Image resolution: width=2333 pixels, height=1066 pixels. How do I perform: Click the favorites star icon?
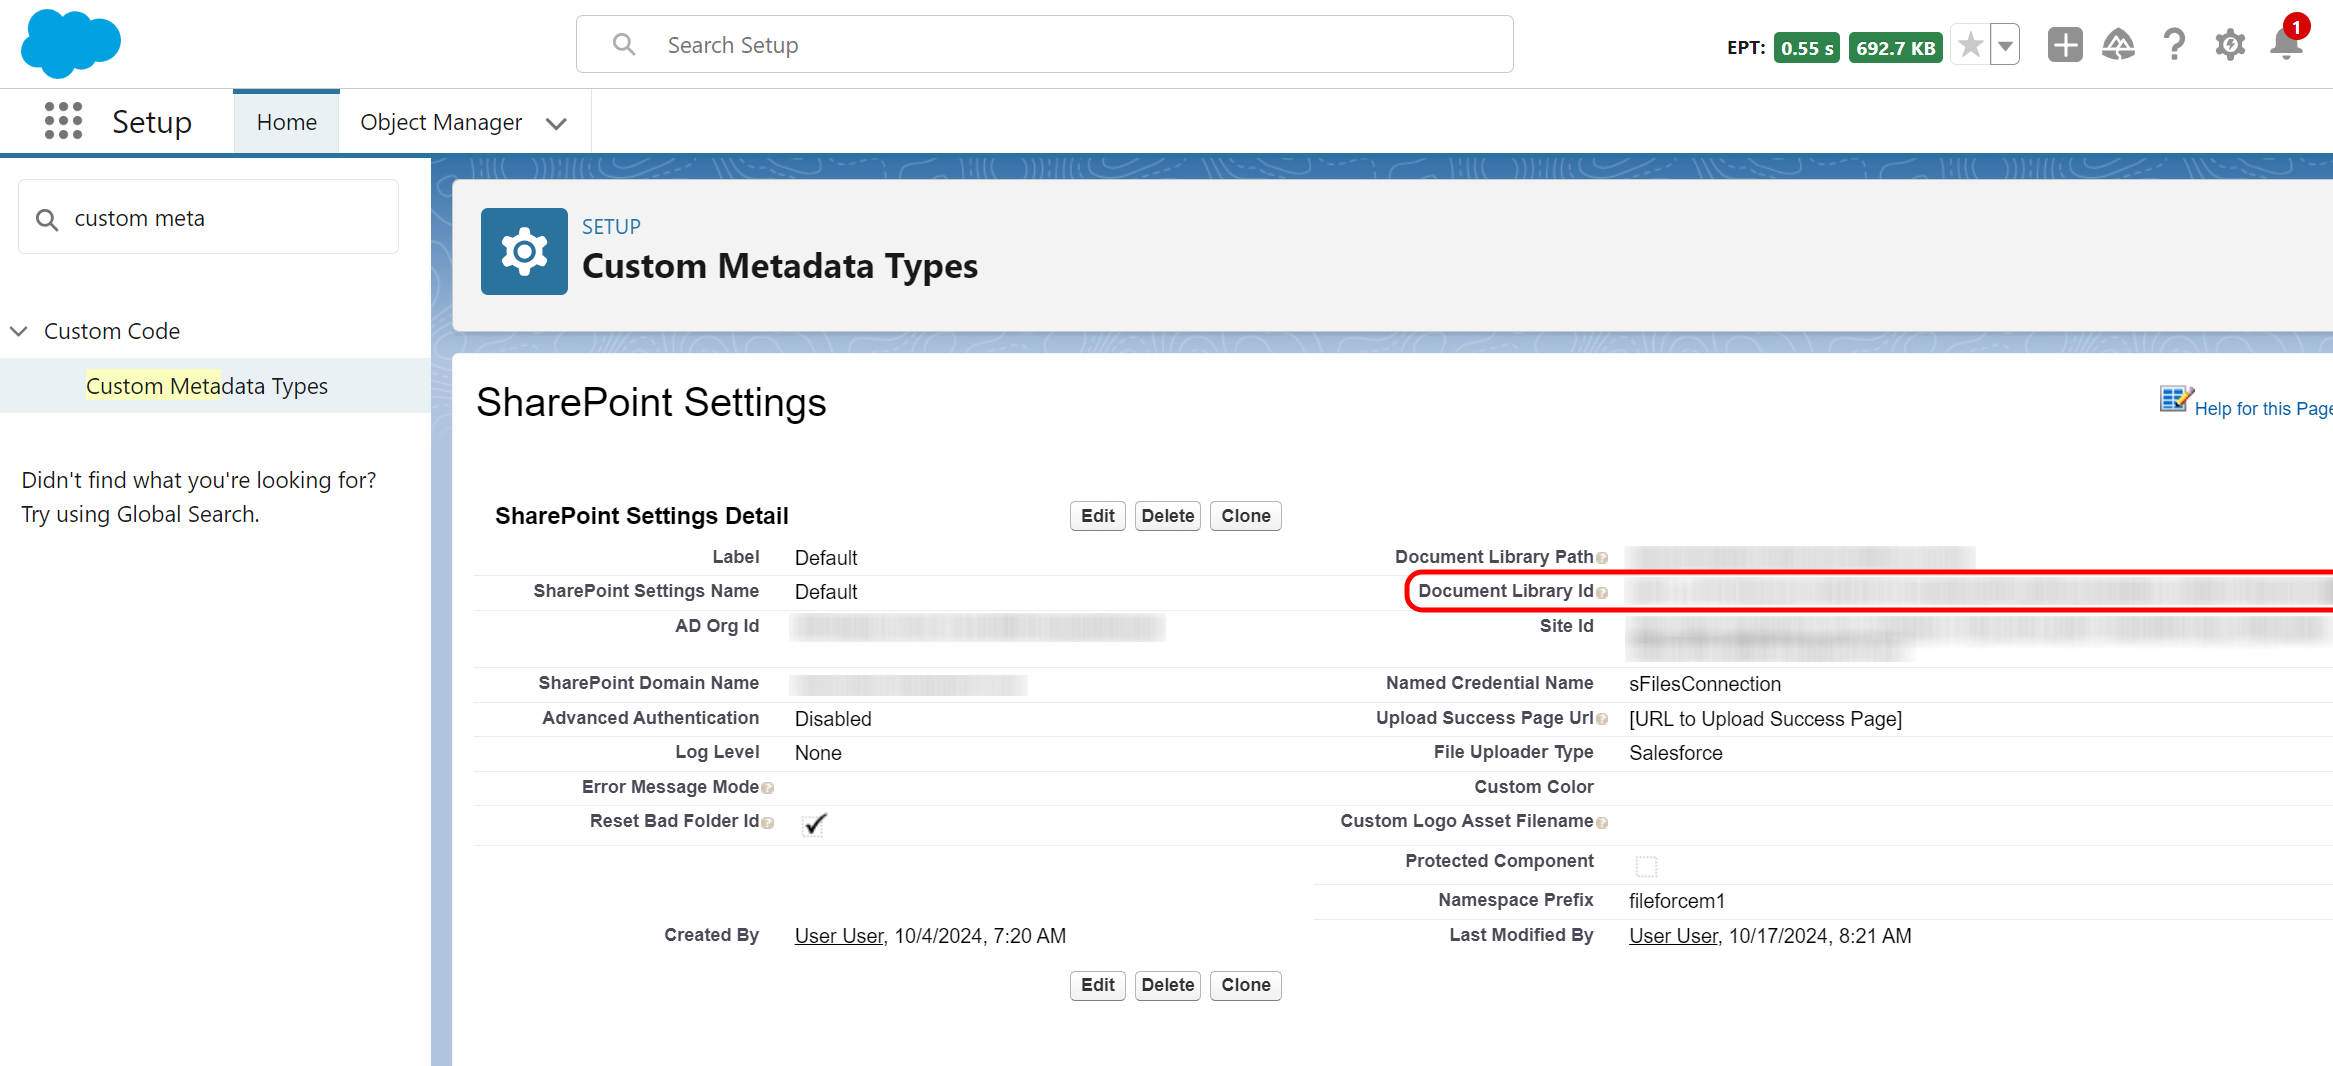[x=1970, y=45]
